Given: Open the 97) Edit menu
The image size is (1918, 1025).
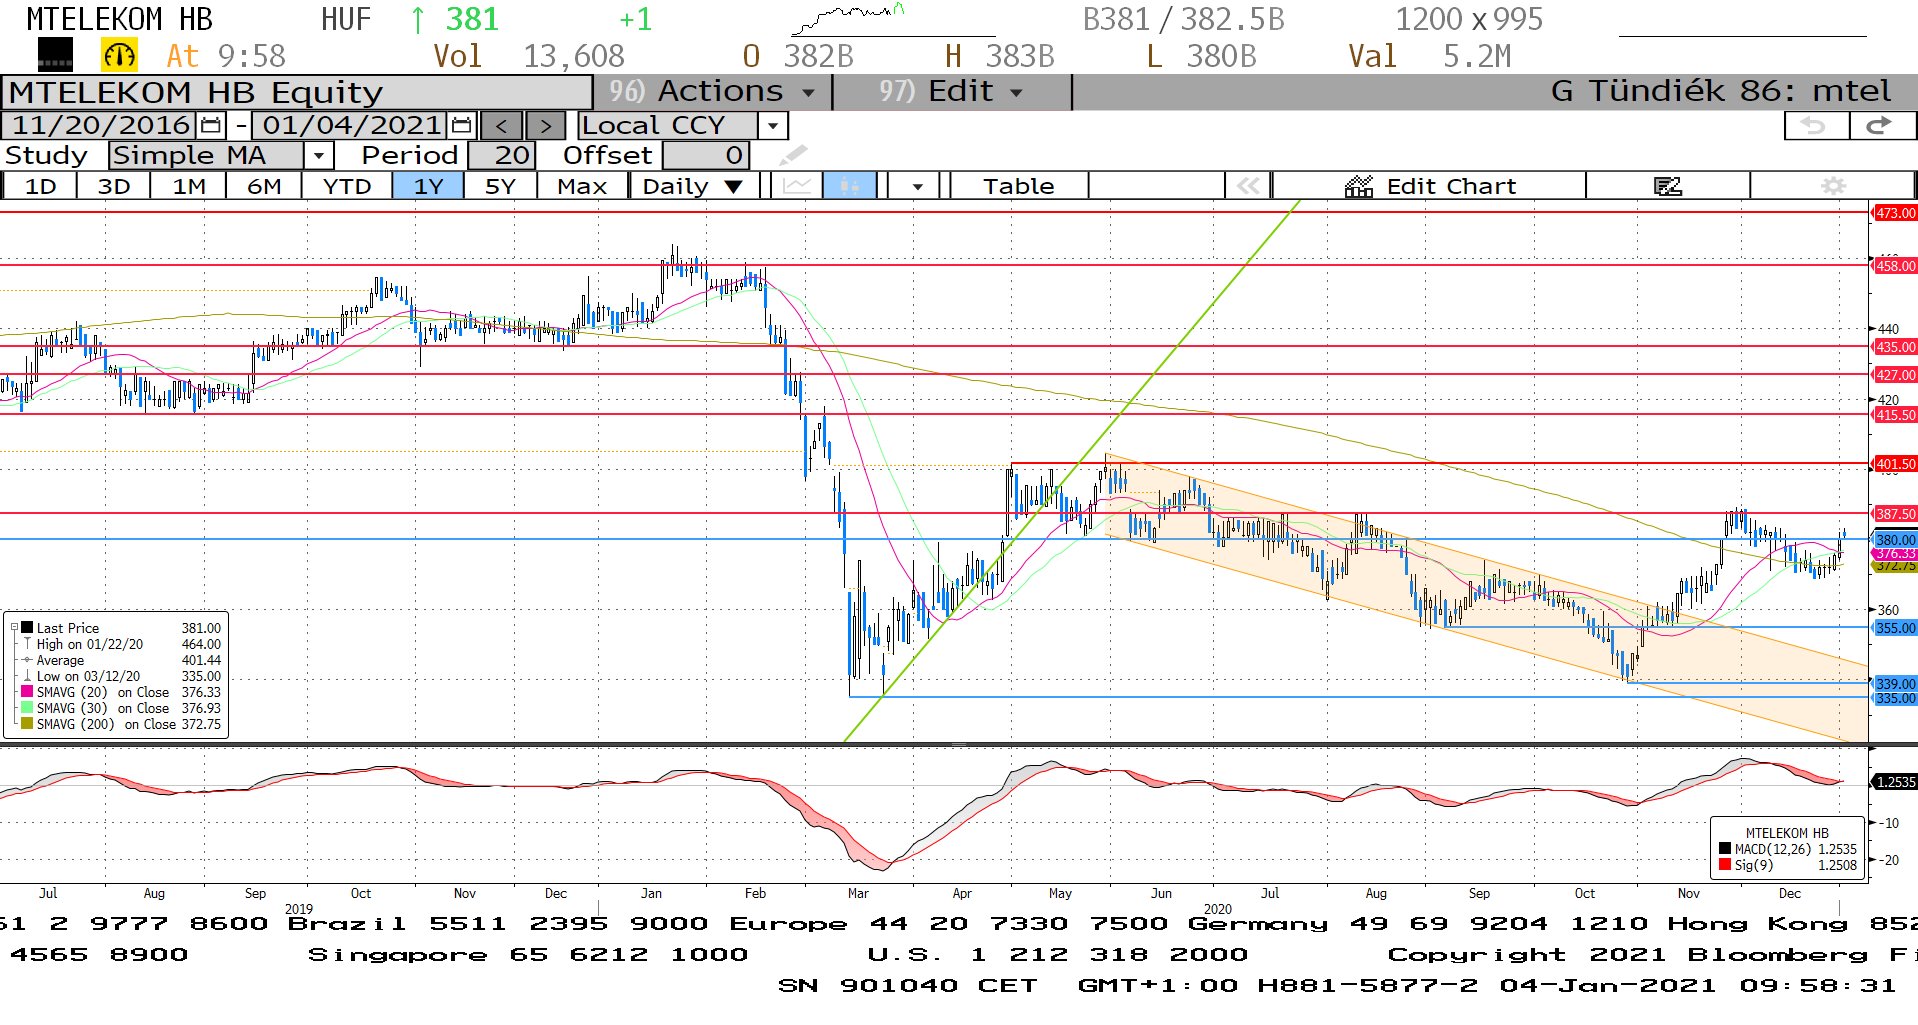Looking at the screenshot, I should (x=951, y=91).
